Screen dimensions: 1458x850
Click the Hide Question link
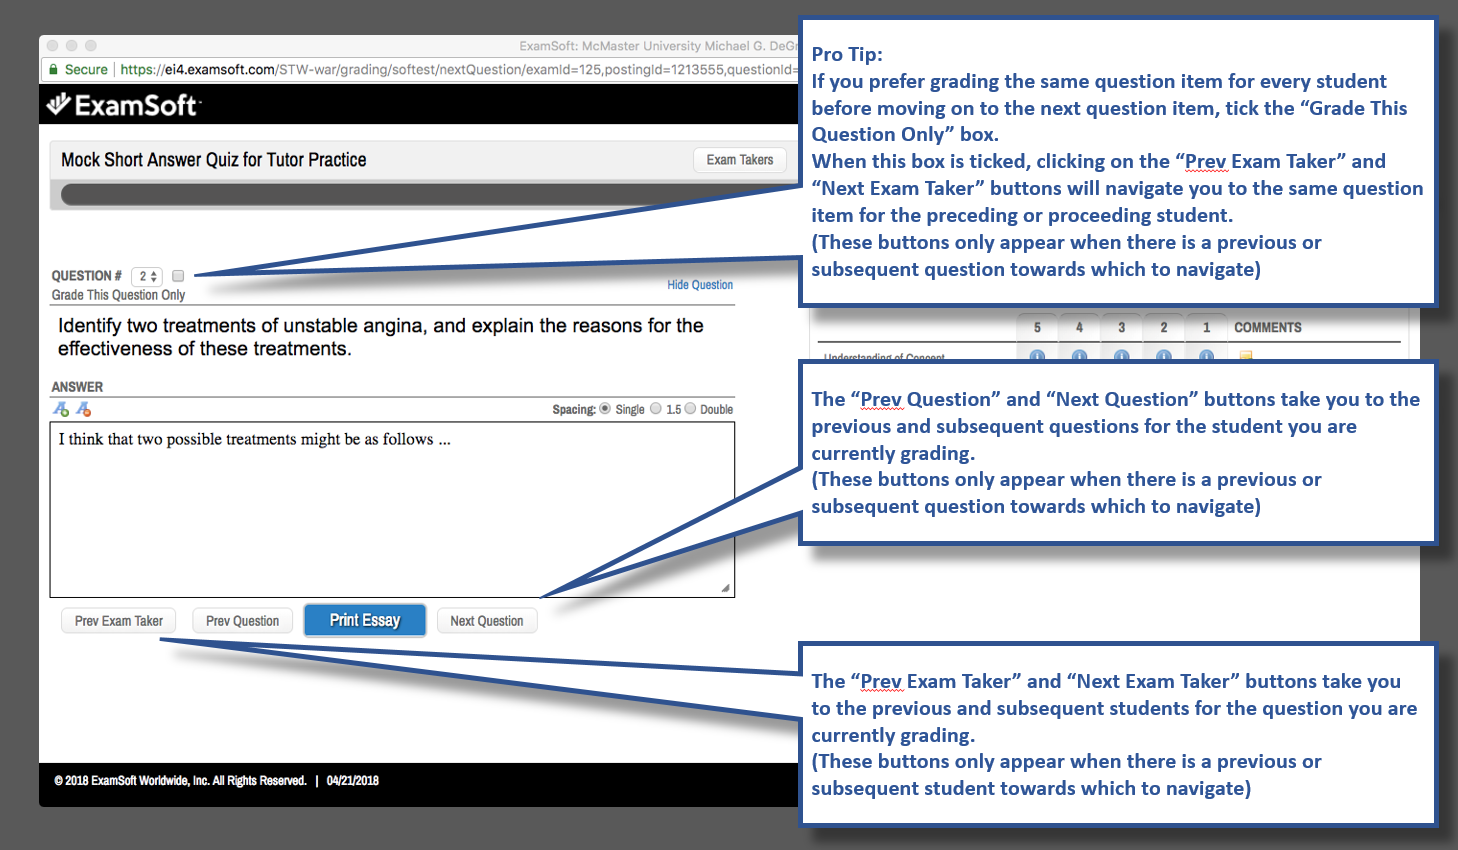tap(700, 285)
